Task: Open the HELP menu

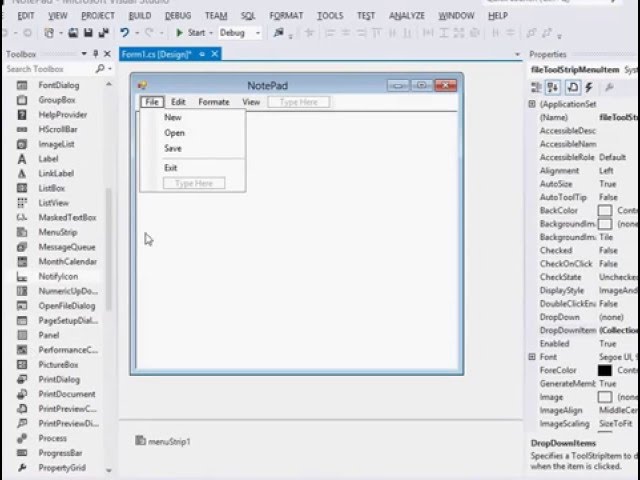Action: pos(498,16)
